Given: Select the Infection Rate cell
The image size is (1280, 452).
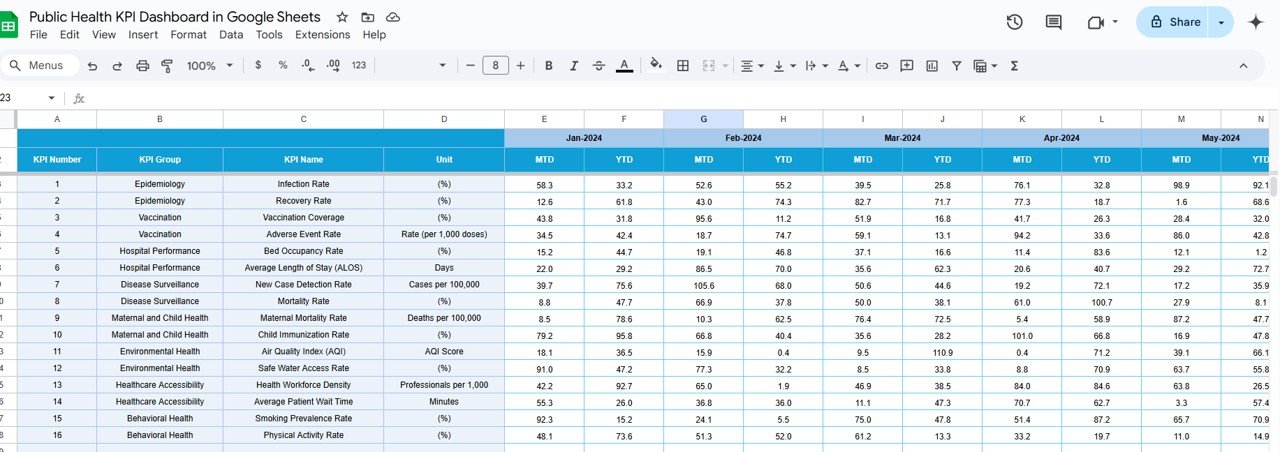Looking at the screenshot, I should [303, 185].
